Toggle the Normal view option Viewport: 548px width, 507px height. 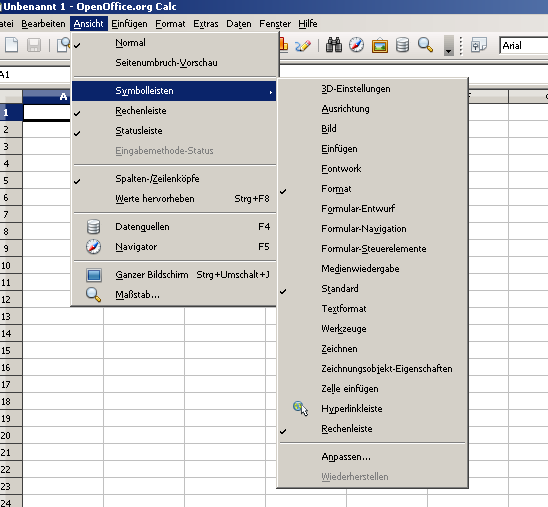coord(174,43)
